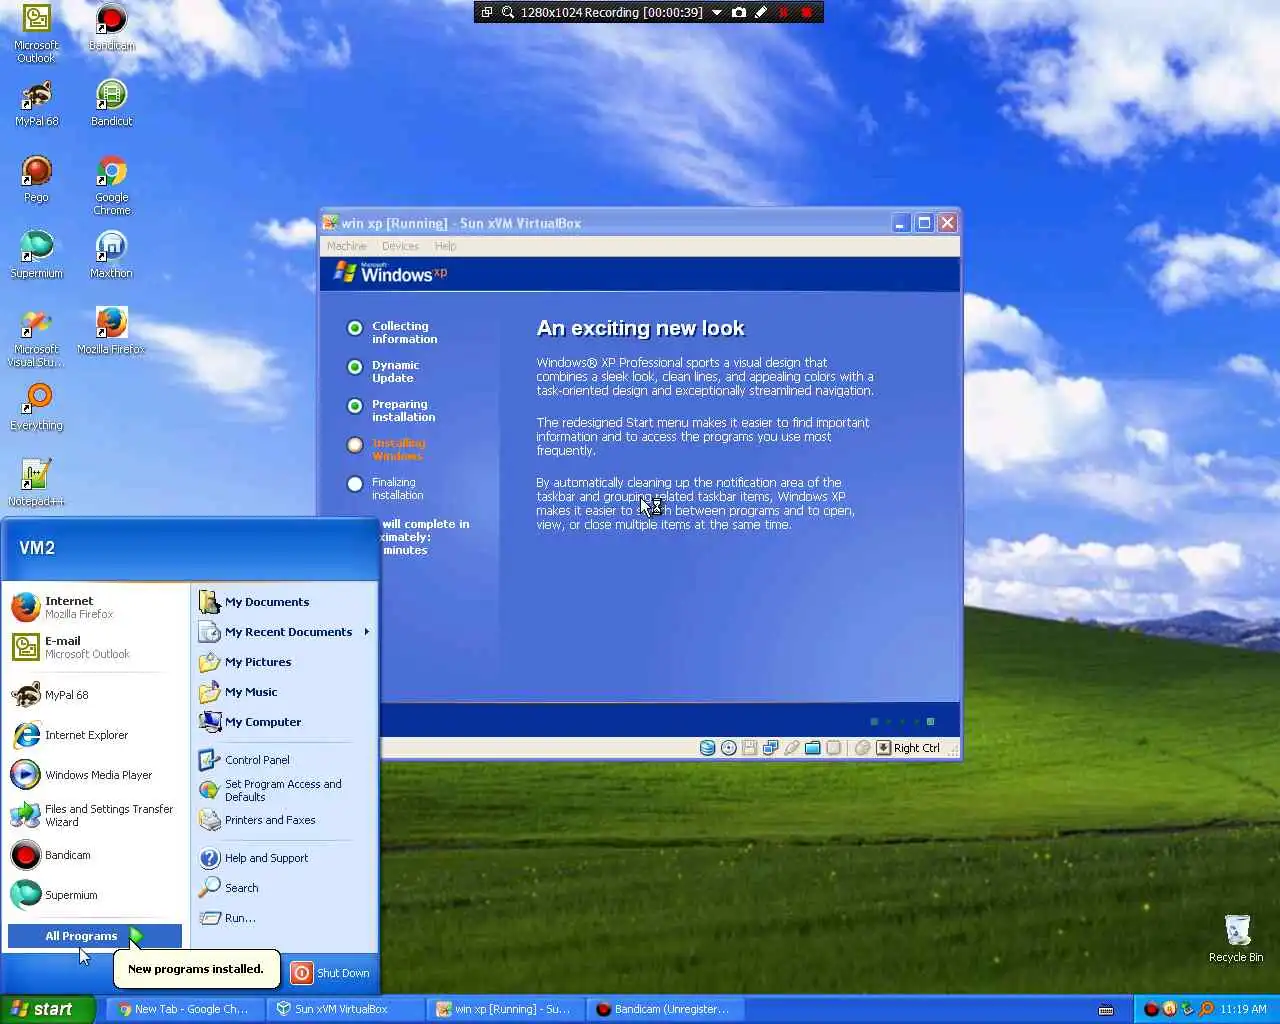This screenshot has width=1280, height=1024.
Task: Select the Recycle Bin icon
Action: pos(1236,938)
